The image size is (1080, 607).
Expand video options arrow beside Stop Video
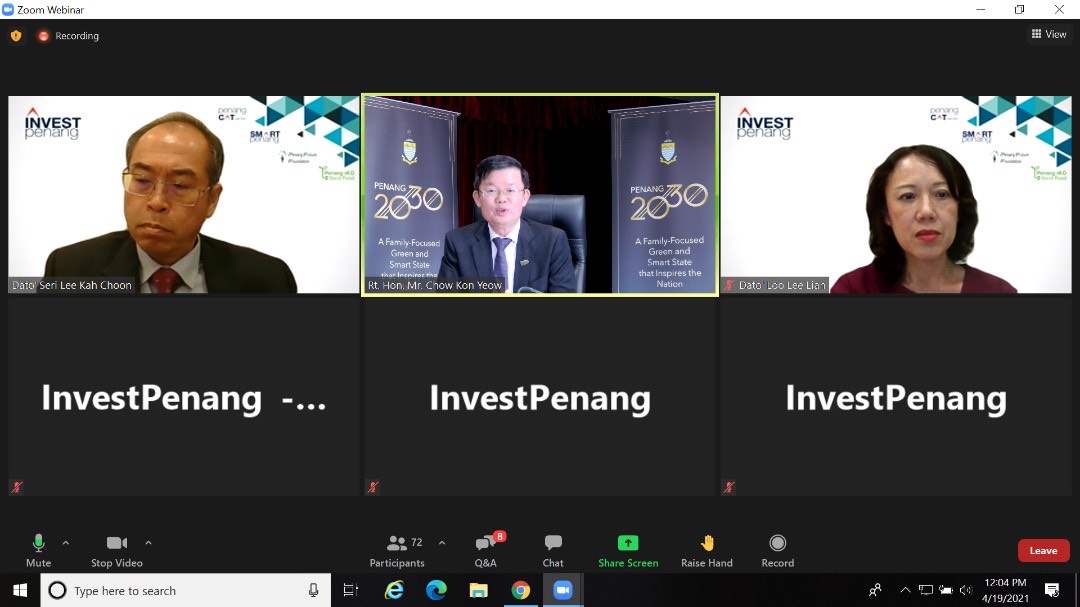[x=148, y=543]
